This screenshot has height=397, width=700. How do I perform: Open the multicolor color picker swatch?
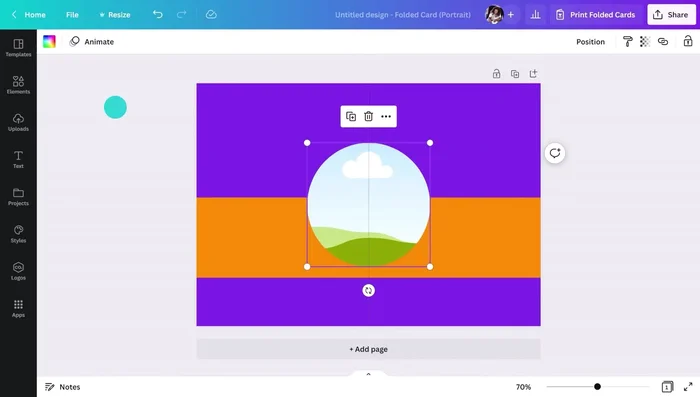49,42
